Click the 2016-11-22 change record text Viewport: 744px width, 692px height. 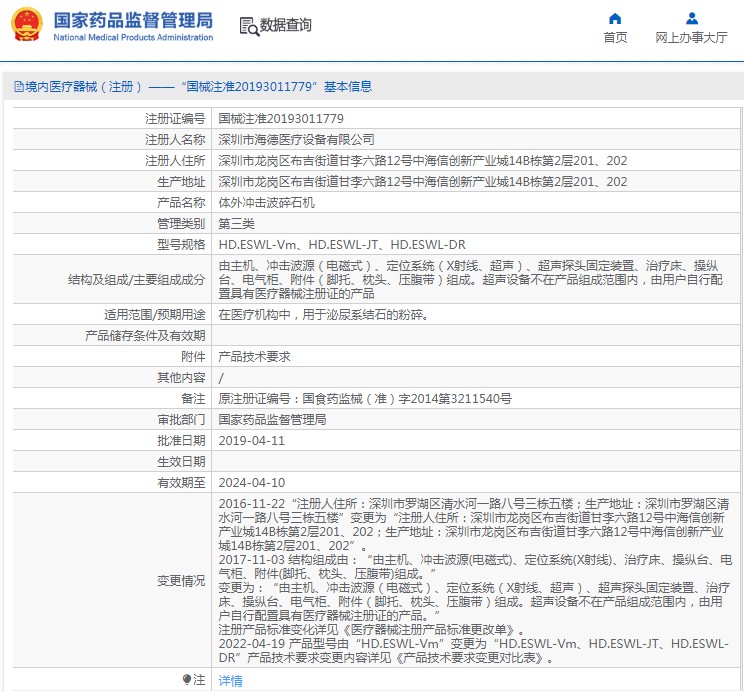click(x=474, y=524)
